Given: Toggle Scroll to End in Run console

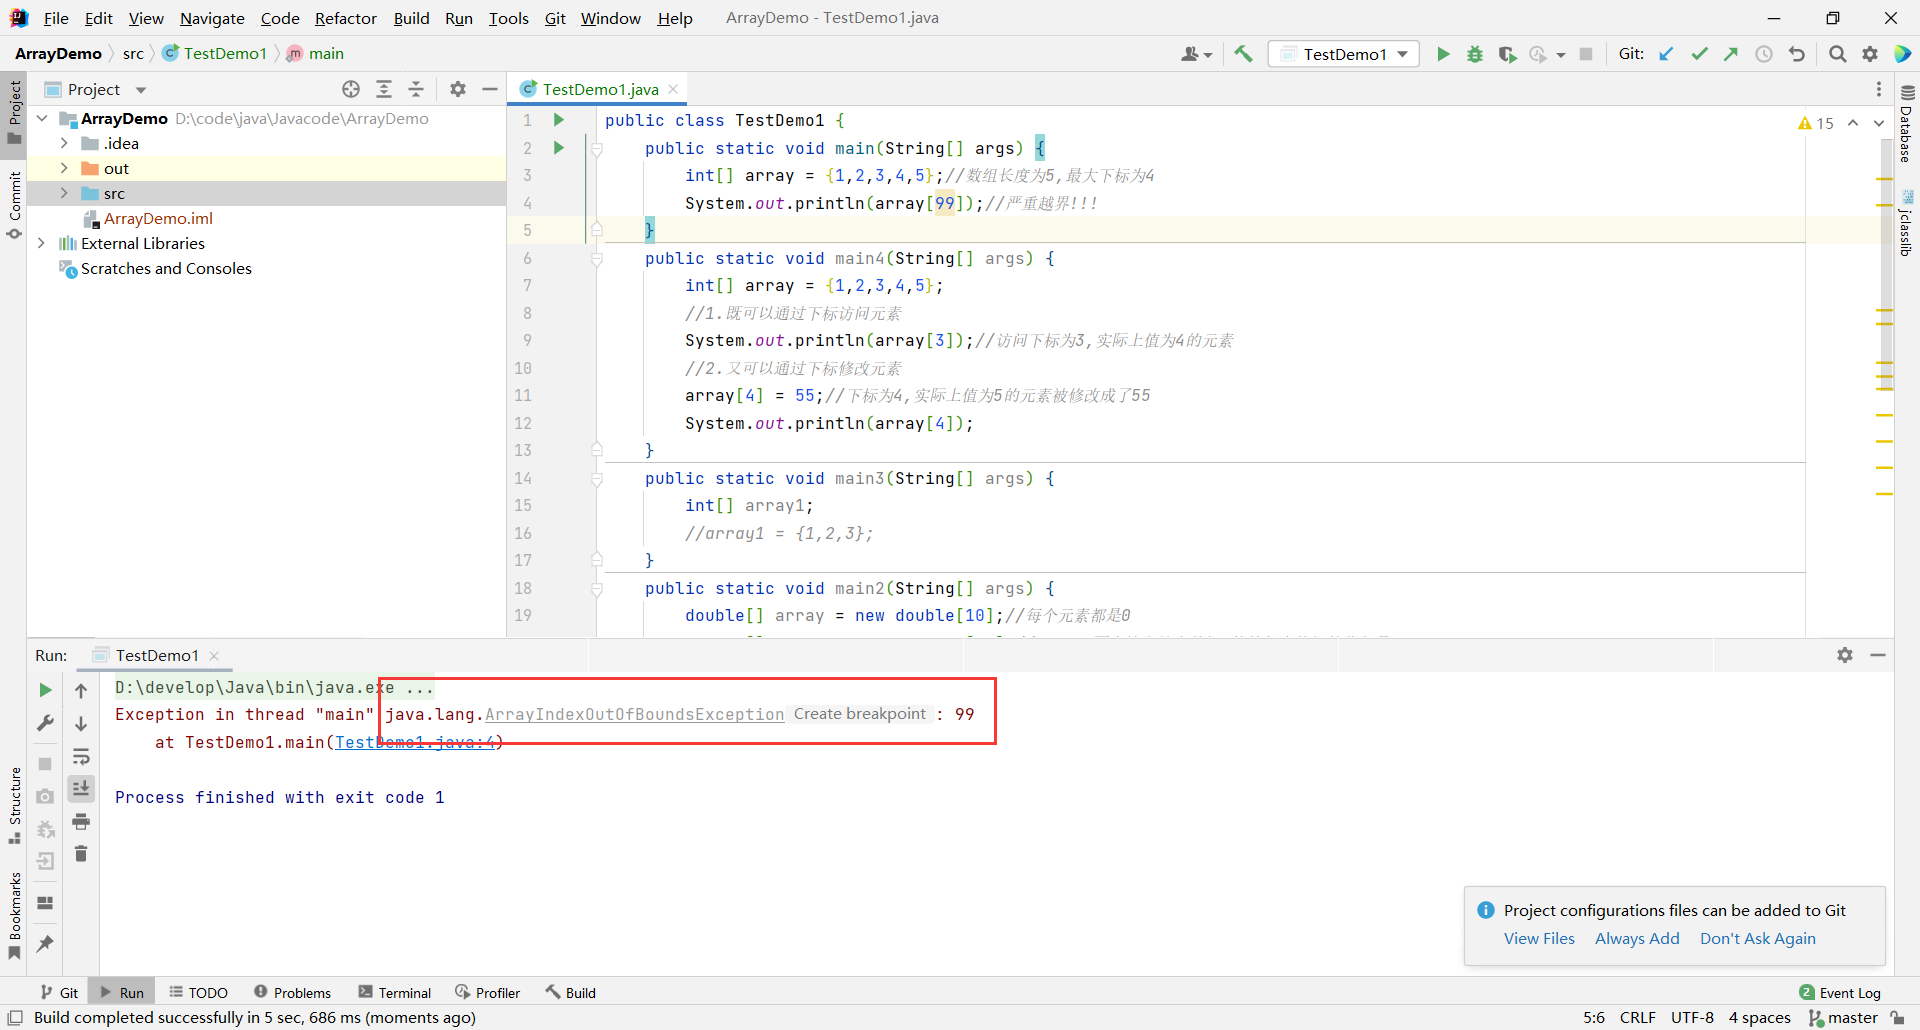Looking at the screenshot, I should tap(81, 789).
